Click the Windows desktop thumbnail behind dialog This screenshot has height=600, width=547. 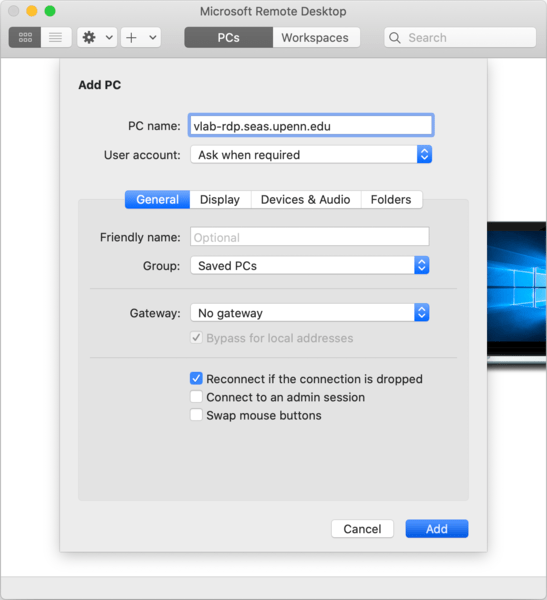tap(517, 295)
